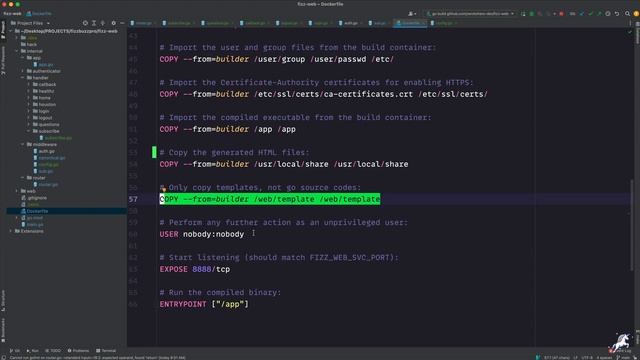
Task: Open Pull Requests side panel
Action: click(x=3, y=60)
